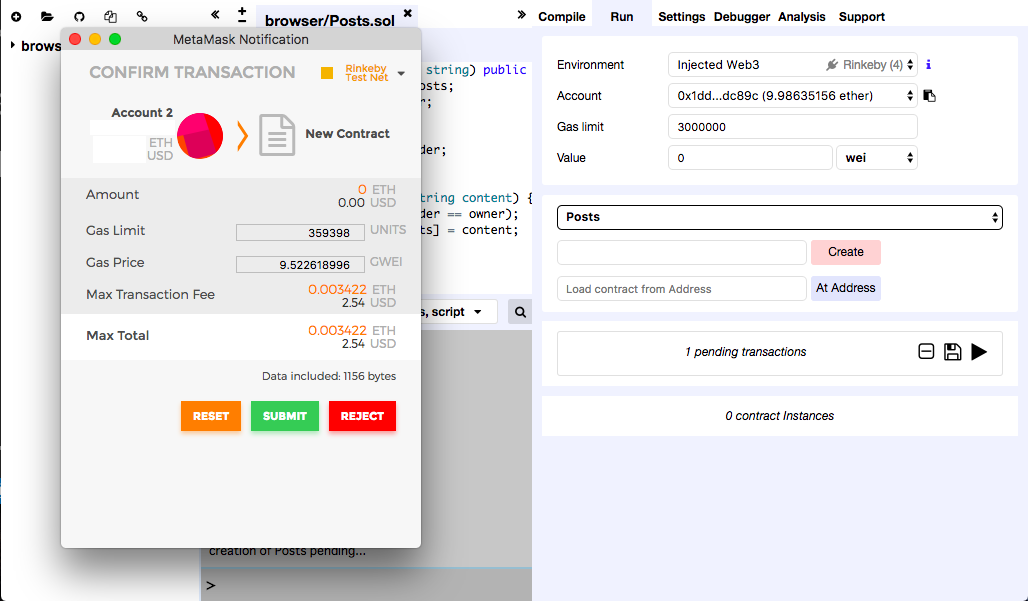Click the GitHub gist publish icon

pos(79,17)
